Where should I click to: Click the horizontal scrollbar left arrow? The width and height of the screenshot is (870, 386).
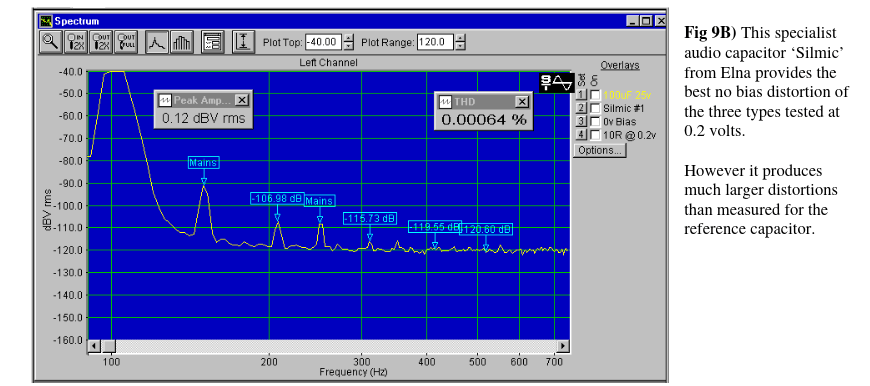coord(94,347)
